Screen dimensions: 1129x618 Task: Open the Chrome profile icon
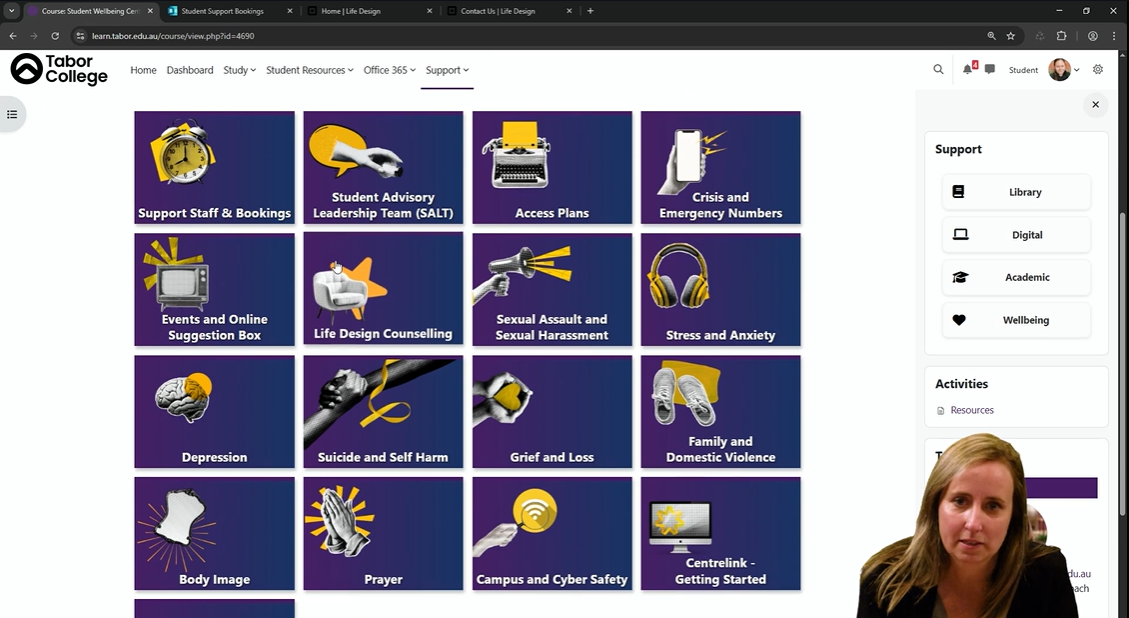1093,35
